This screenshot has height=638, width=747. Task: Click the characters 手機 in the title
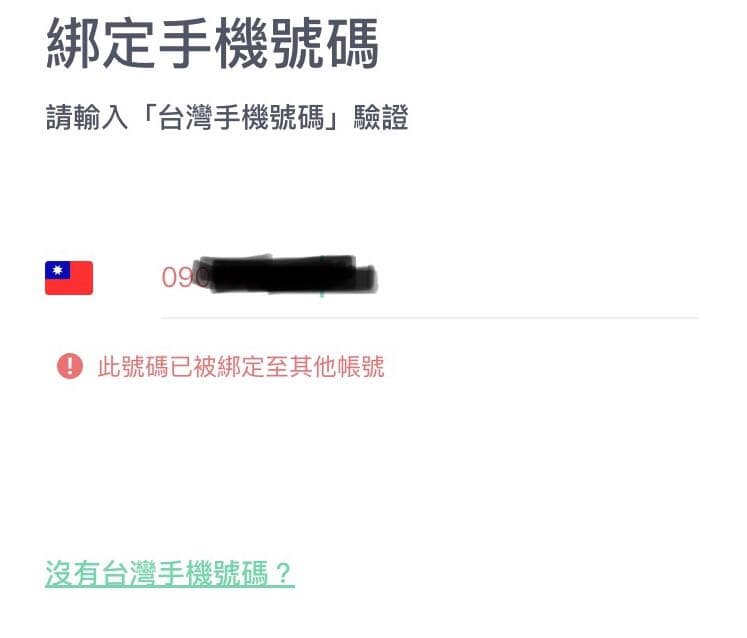212,44
